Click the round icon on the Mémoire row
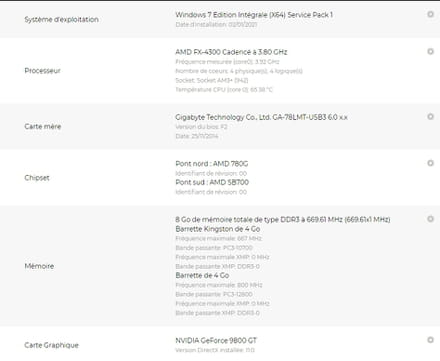The width and height of the screenshot is (440, 361). [430, 219]
